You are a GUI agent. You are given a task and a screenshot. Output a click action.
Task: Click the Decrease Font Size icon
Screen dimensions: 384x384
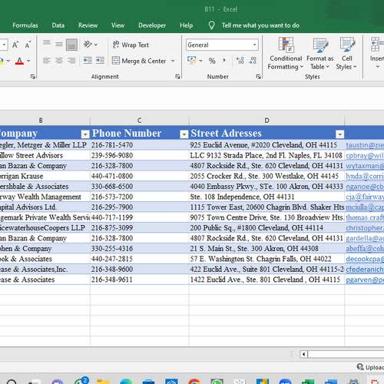point(28,45)
